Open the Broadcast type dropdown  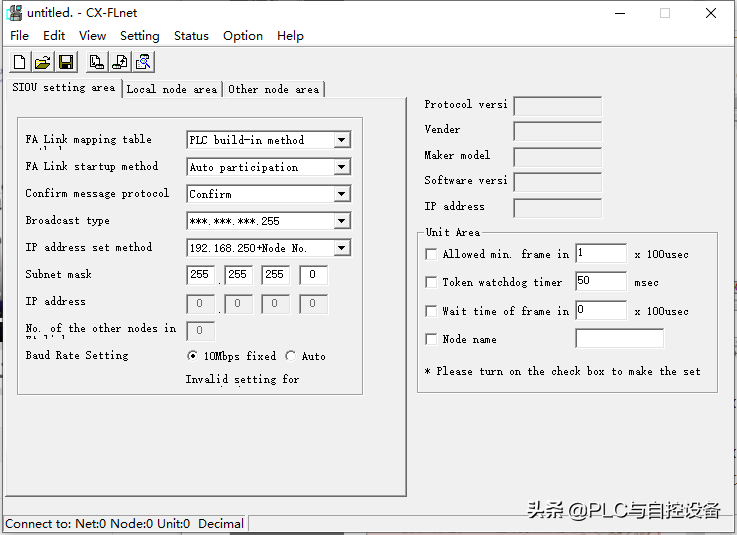(341, 221)
